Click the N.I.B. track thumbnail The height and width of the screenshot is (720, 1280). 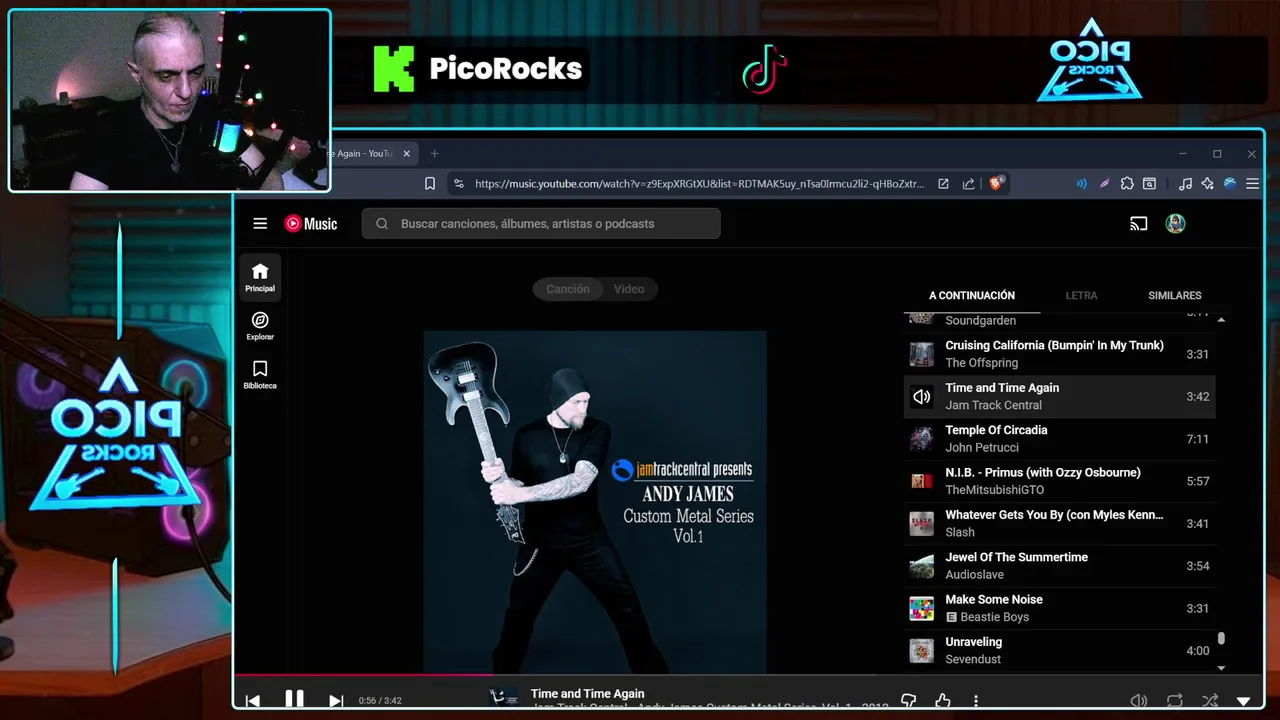pyautogui.click(x=922, y=481)
